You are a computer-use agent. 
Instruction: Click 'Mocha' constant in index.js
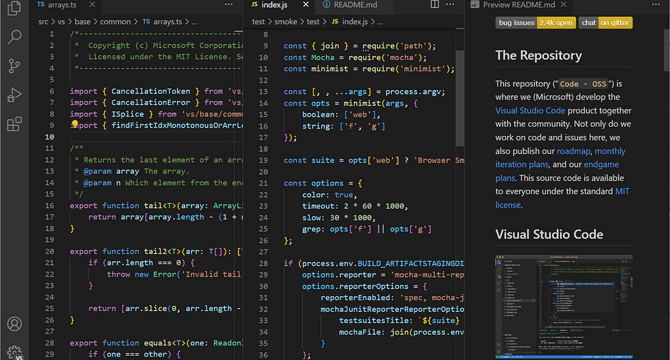[x=323, y=58]
